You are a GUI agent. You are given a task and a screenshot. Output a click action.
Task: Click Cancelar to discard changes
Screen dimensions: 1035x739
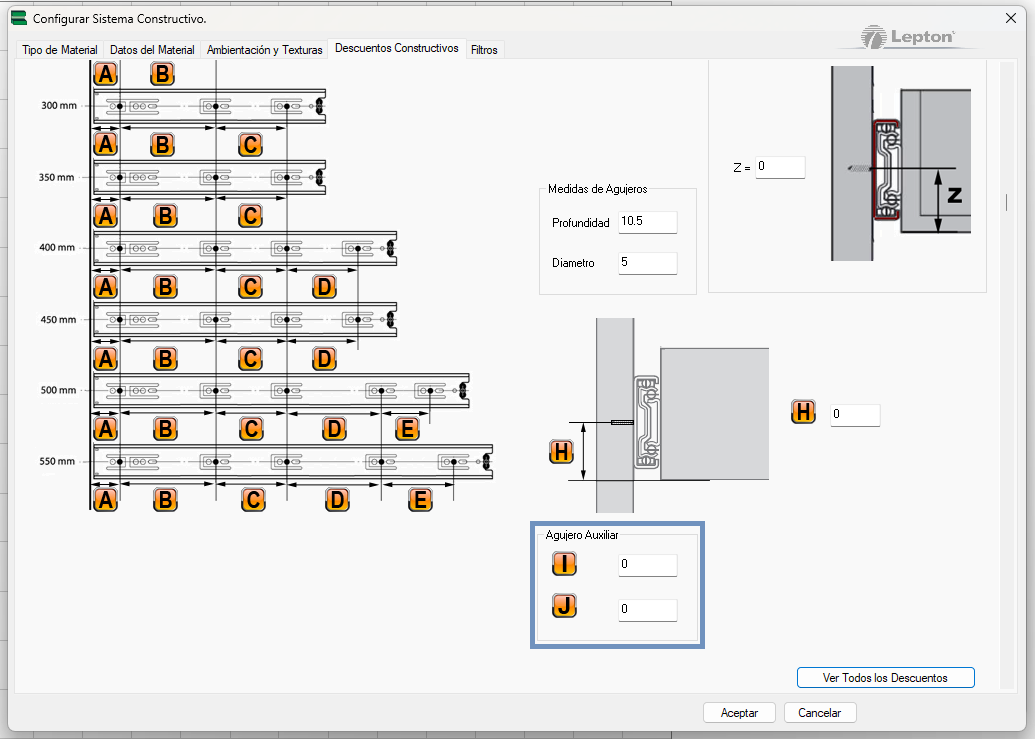click(820, 713)
